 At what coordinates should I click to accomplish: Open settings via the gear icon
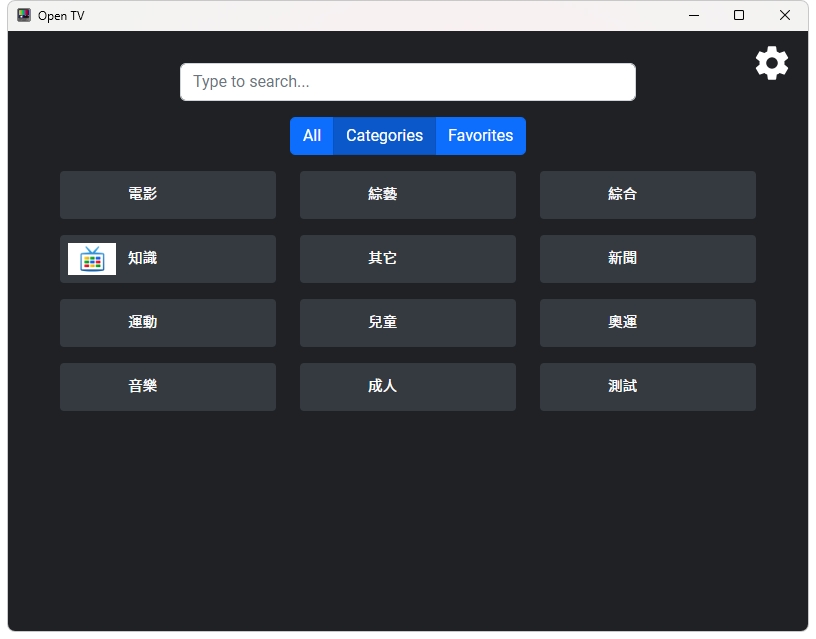point(771,64)
